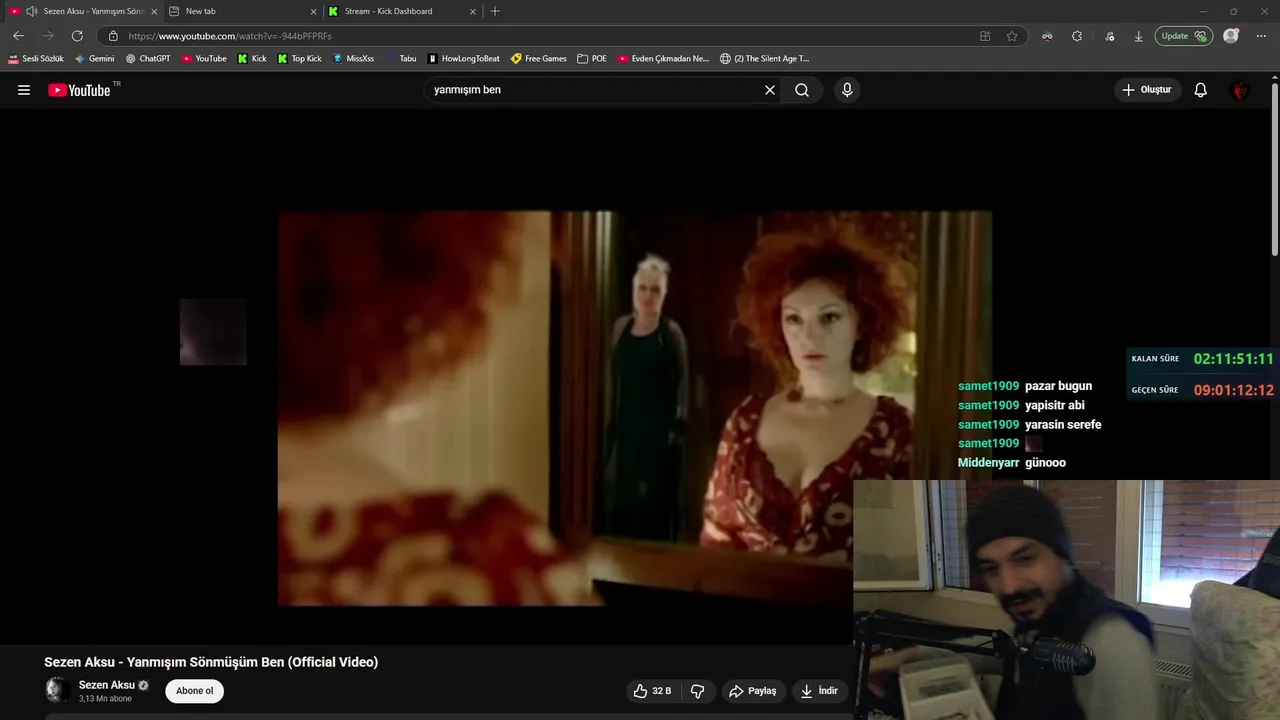Subscribe with the Abone ol button
Screen dimensions: 1280x720
pyautogui.click(x=195, y=691)
